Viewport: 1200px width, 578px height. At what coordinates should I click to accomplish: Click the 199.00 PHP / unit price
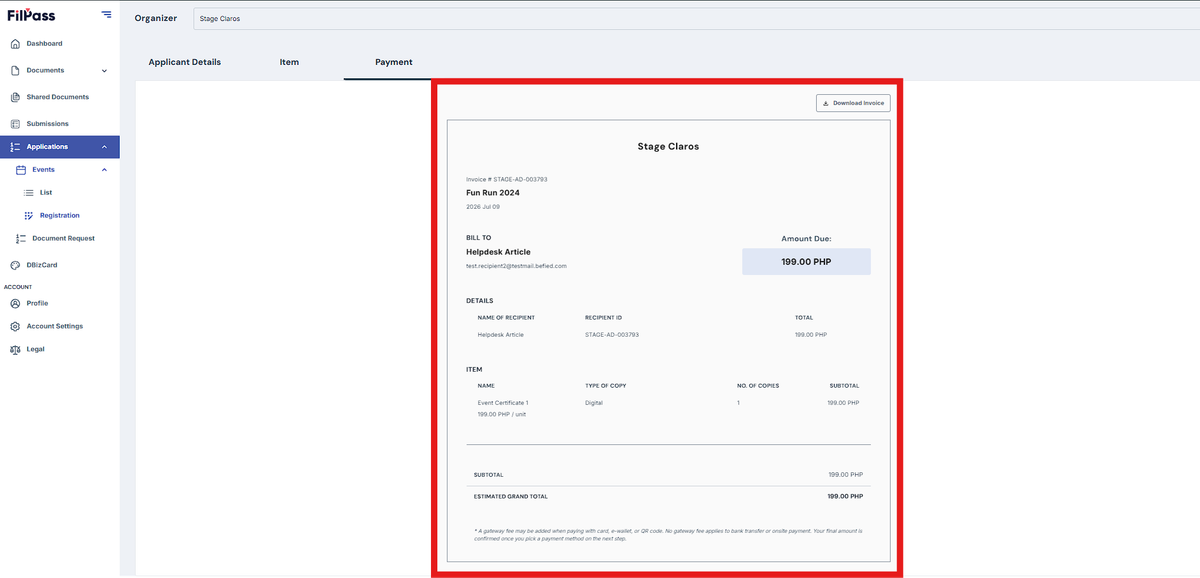pos(502,414)
